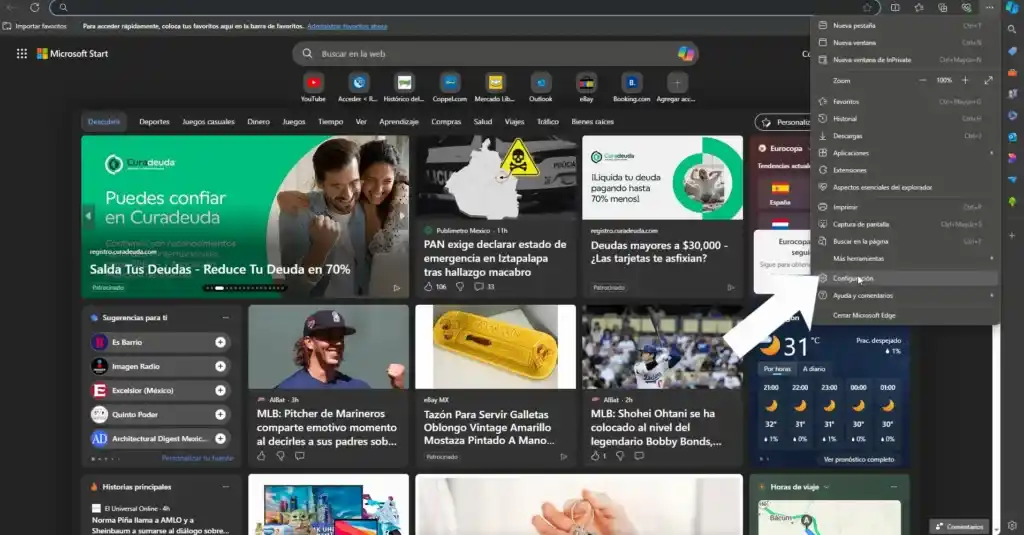Image resolution: width=1024 pixels, height=535 pixels.
Task: Open the gold cookie bowl eBay thumbnail
Action: click(496, 347)
